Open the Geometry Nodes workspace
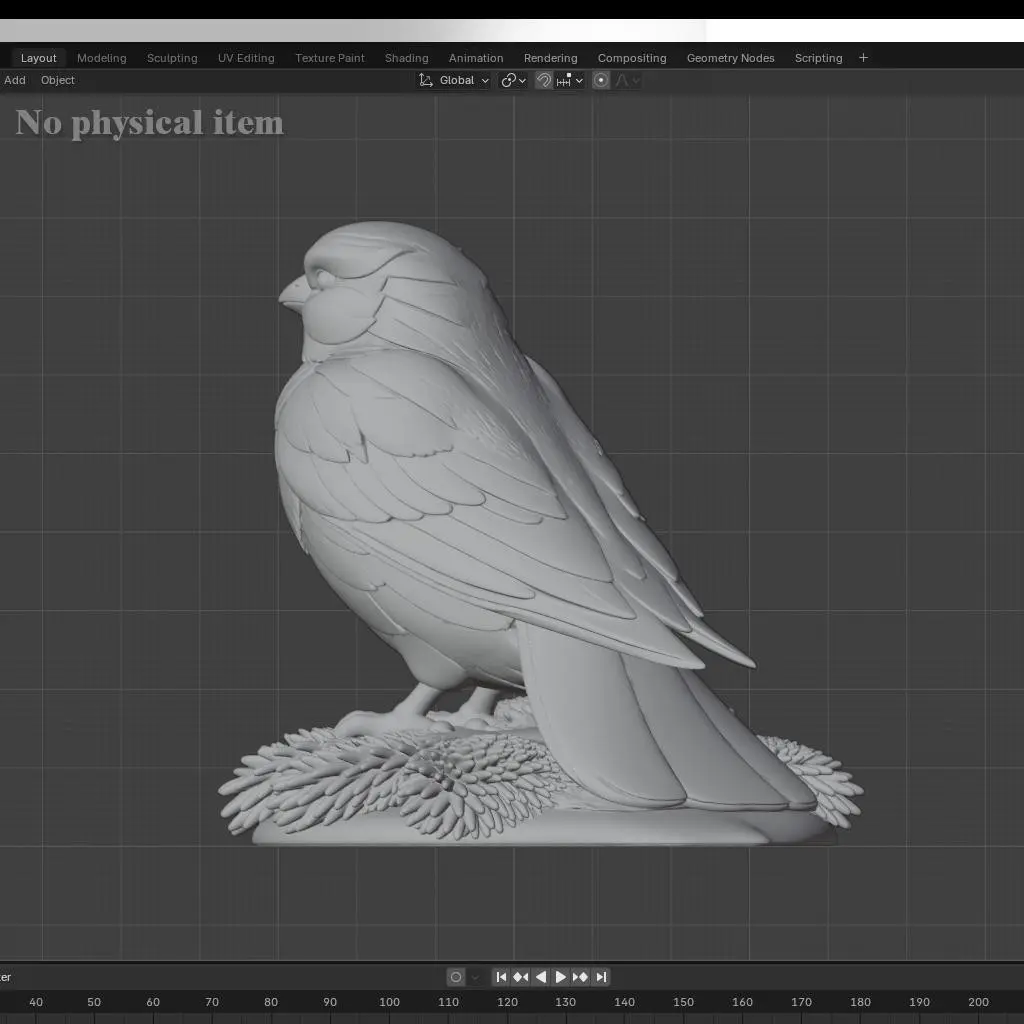The width and height of the screenshot is (1024, 1024). tap(730, 58)
